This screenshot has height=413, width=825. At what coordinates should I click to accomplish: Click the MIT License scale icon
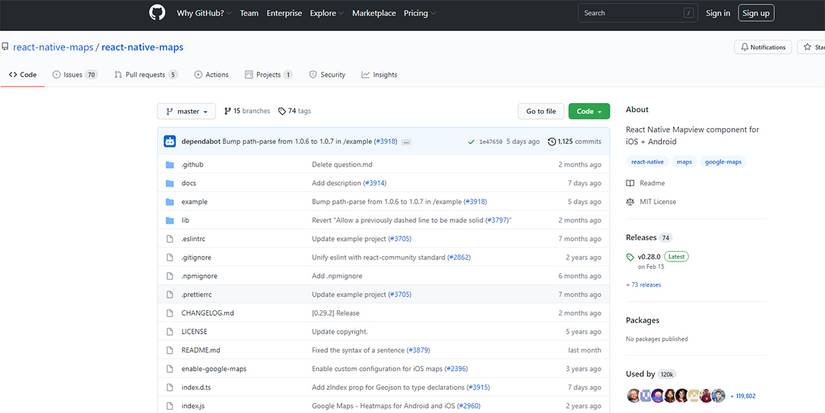click(x=630, y=201)
